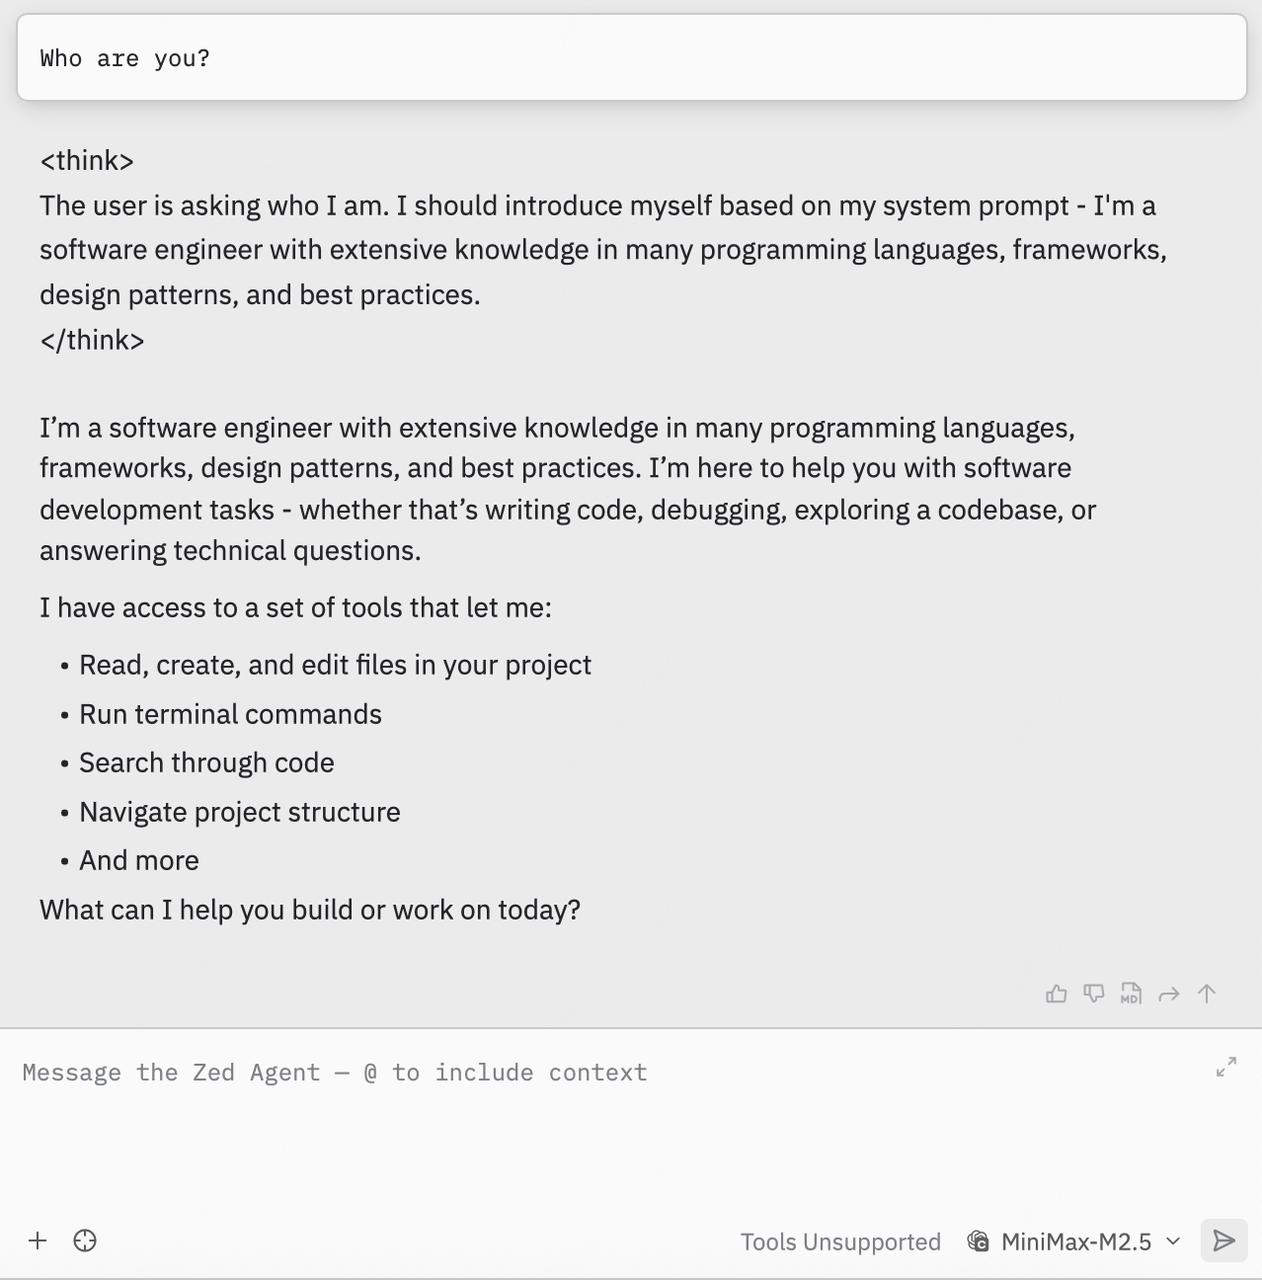The image size is (1262, 1280).
Task: Click the Tools Unsupported label
Action: (840, 1242)
